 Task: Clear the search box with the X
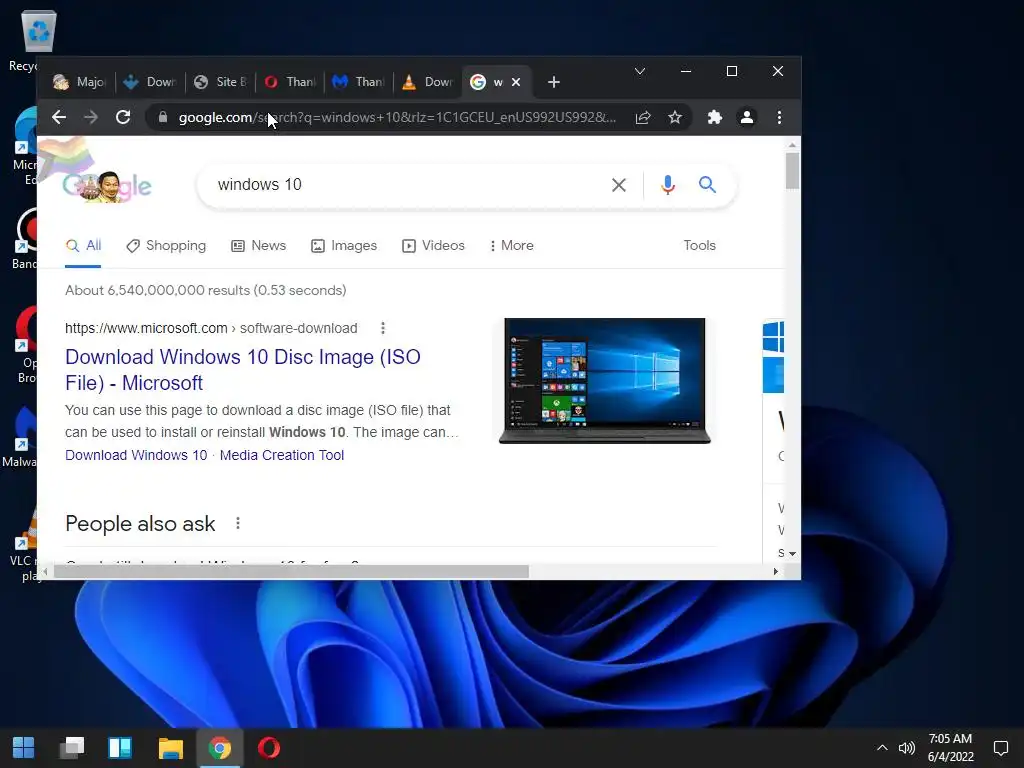coord(618,185)
